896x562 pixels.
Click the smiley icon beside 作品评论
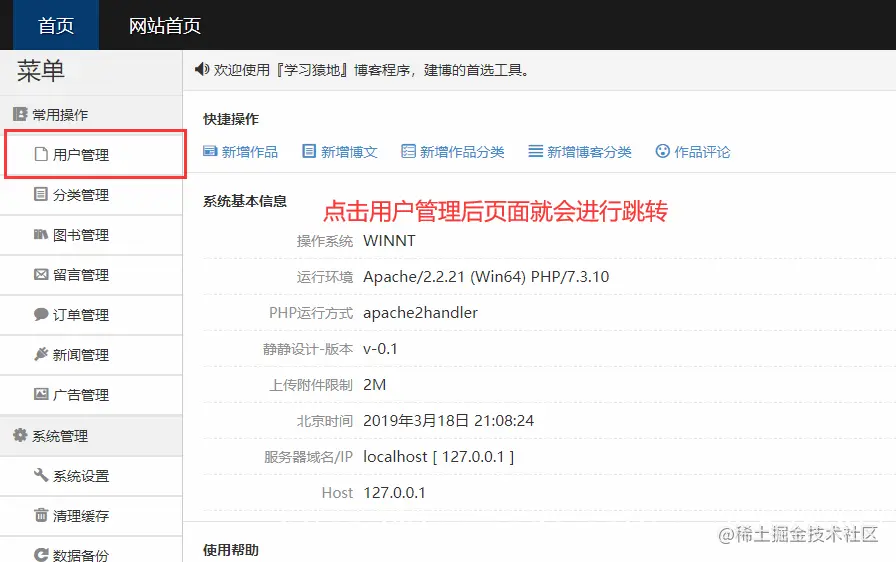662,151
